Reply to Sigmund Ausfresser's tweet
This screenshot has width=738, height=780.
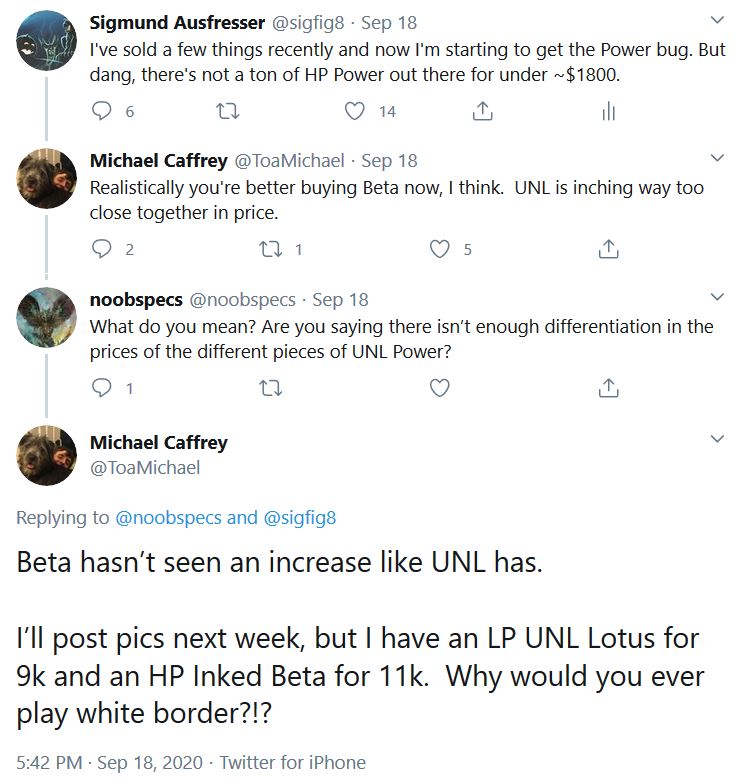[x=102, y=112]
